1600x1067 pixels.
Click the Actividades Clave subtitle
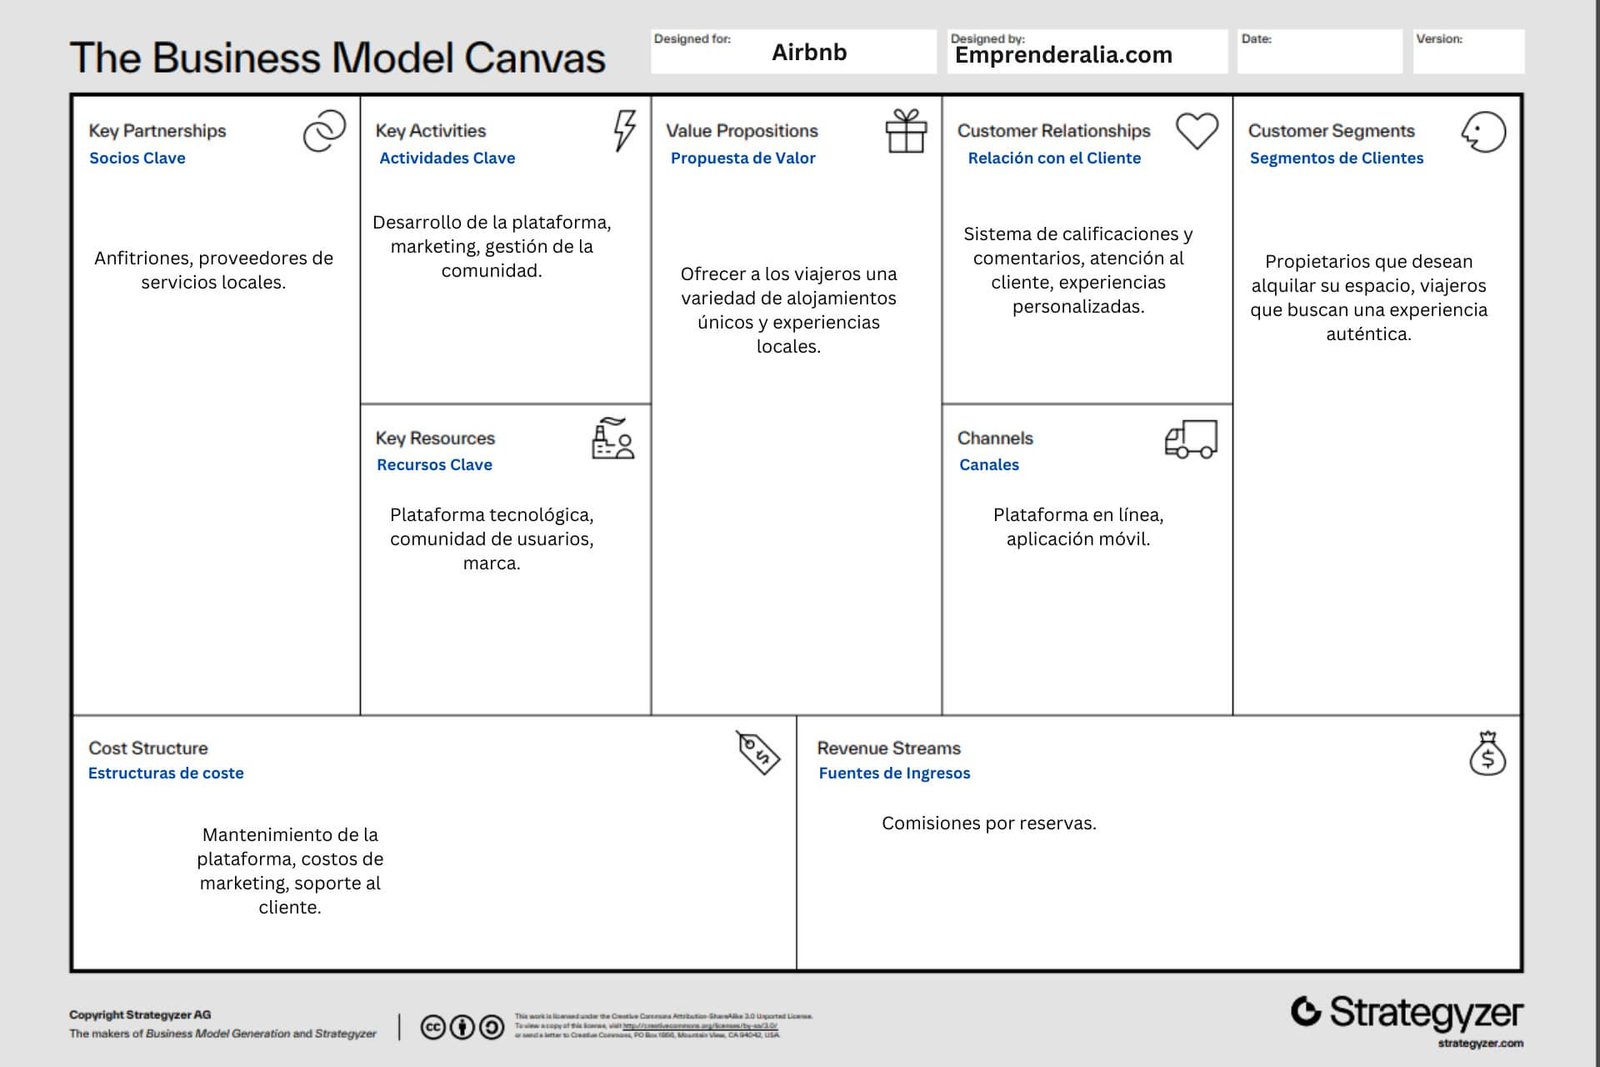[x=447, y=158]
